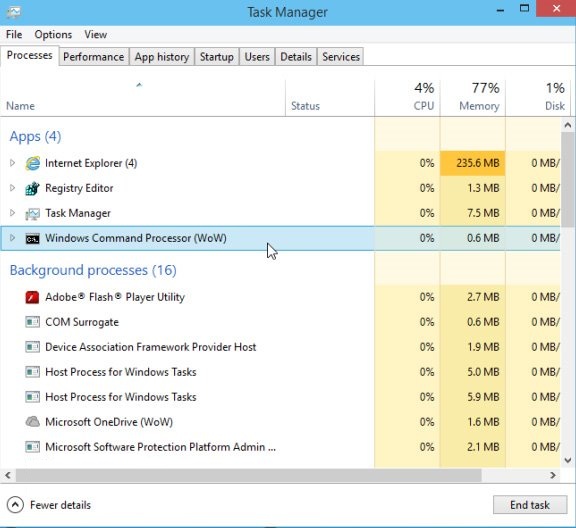Click the horizontal scrollbar left arrow
The height and width of the screenshot is (528, 576).
(x=8, y=475)
